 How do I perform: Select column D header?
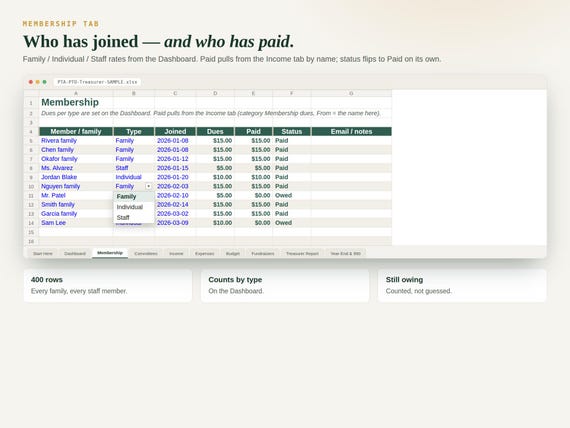point(215,93)
